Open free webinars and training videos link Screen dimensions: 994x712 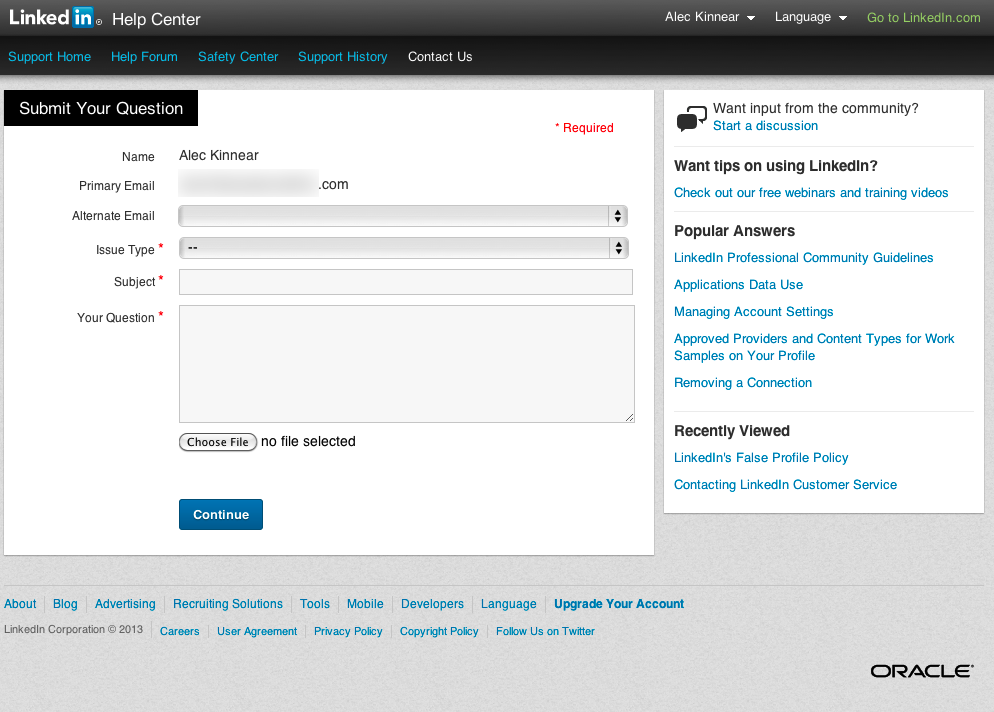point(811,193)
